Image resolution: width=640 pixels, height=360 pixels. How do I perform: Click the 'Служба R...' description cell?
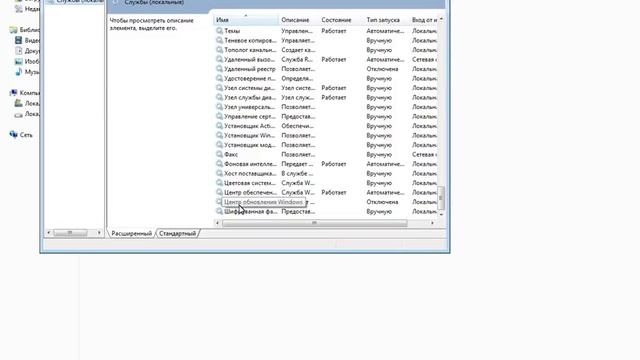click(297, 59)
